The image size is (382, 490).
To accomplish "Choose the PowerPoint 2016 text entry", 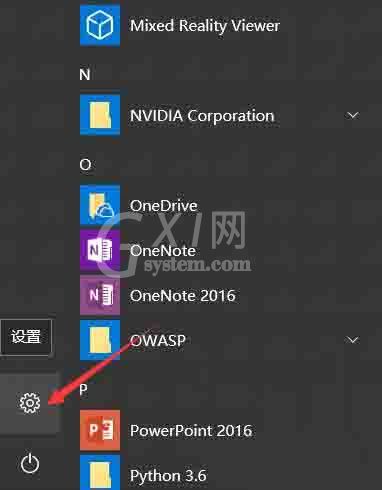I will [191, 431].
